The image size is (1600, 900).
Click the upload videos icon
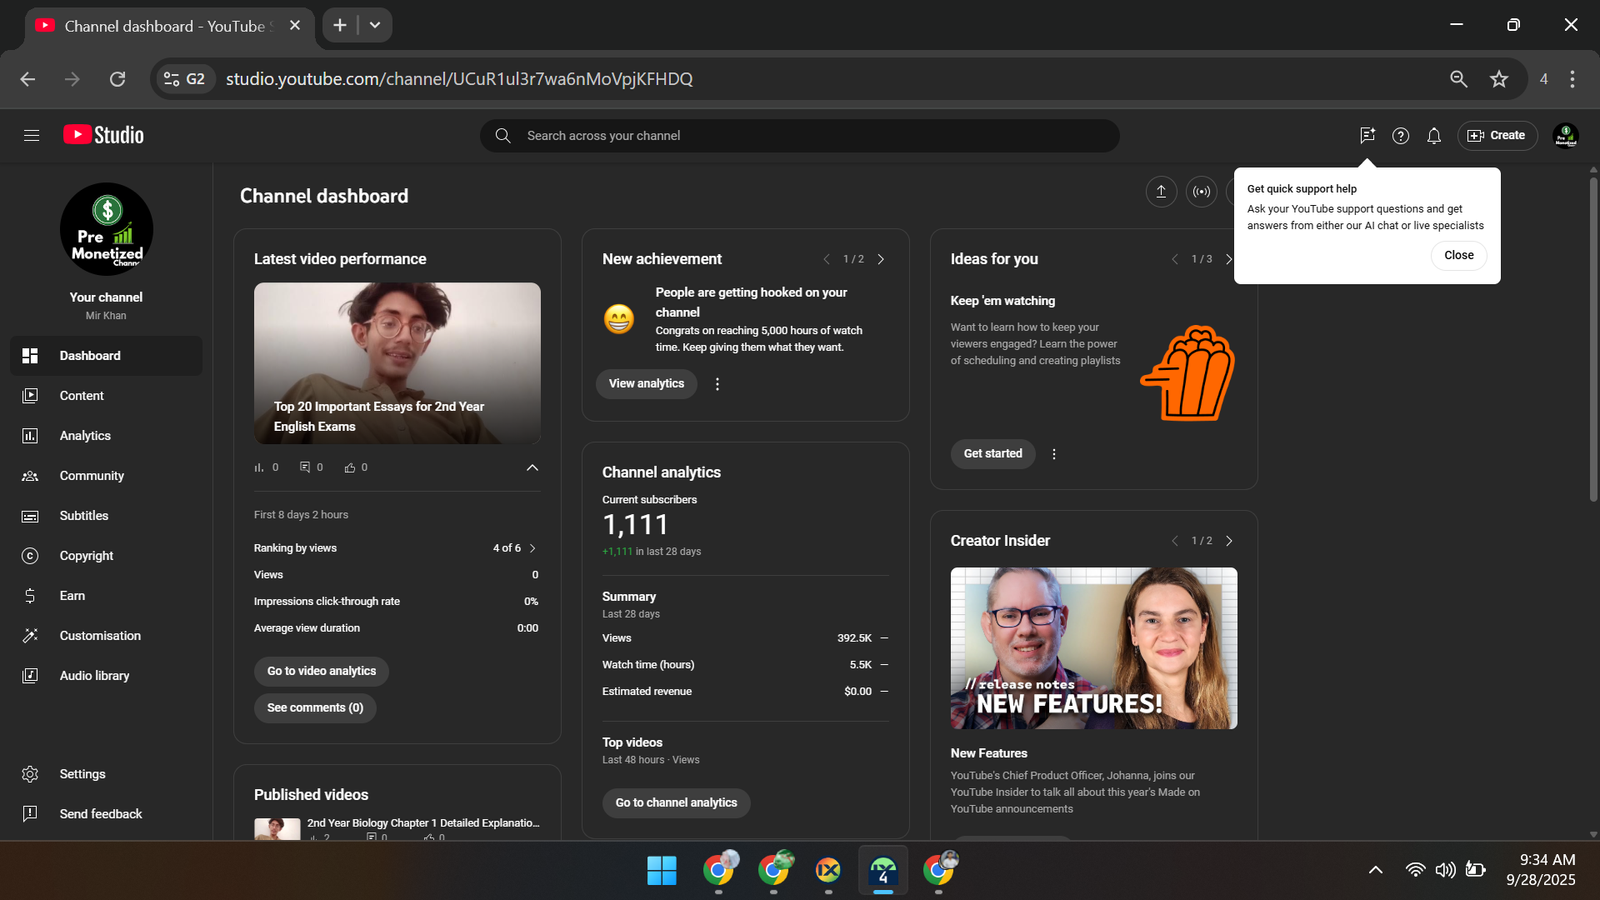click(1161, 192)
